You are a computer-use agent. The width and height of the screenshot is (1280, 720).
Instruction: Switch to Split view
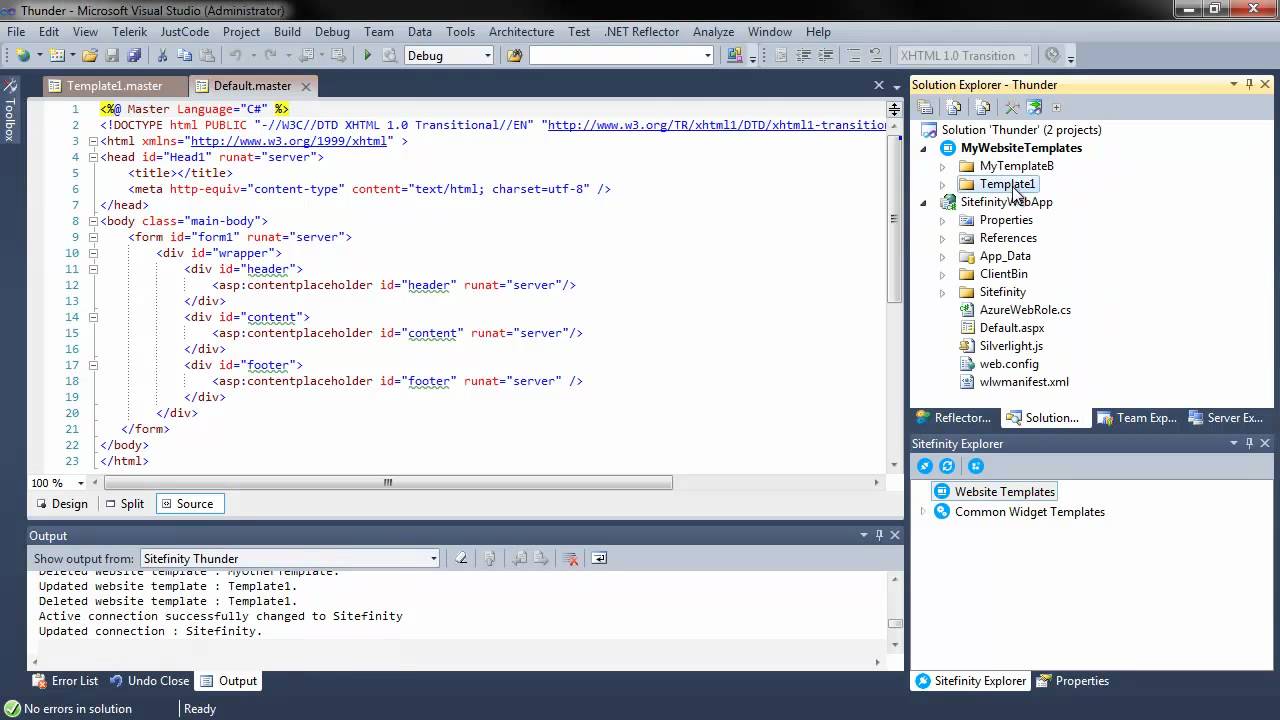[x=125, y=504]
